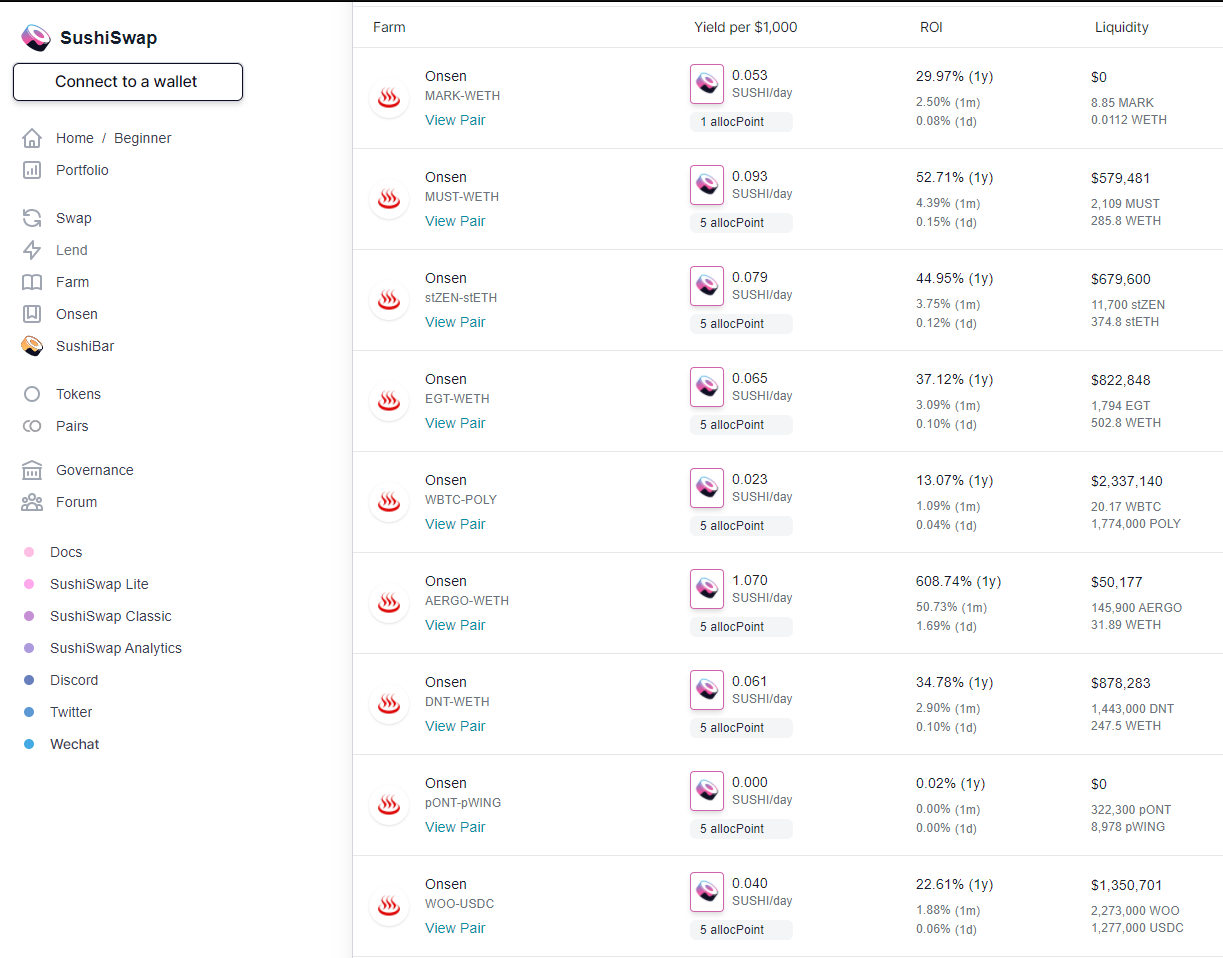Viewport: 1223px width, 958px height.
Task: Open View Pair for AERGO-WETH
Action: coord(455,625)
